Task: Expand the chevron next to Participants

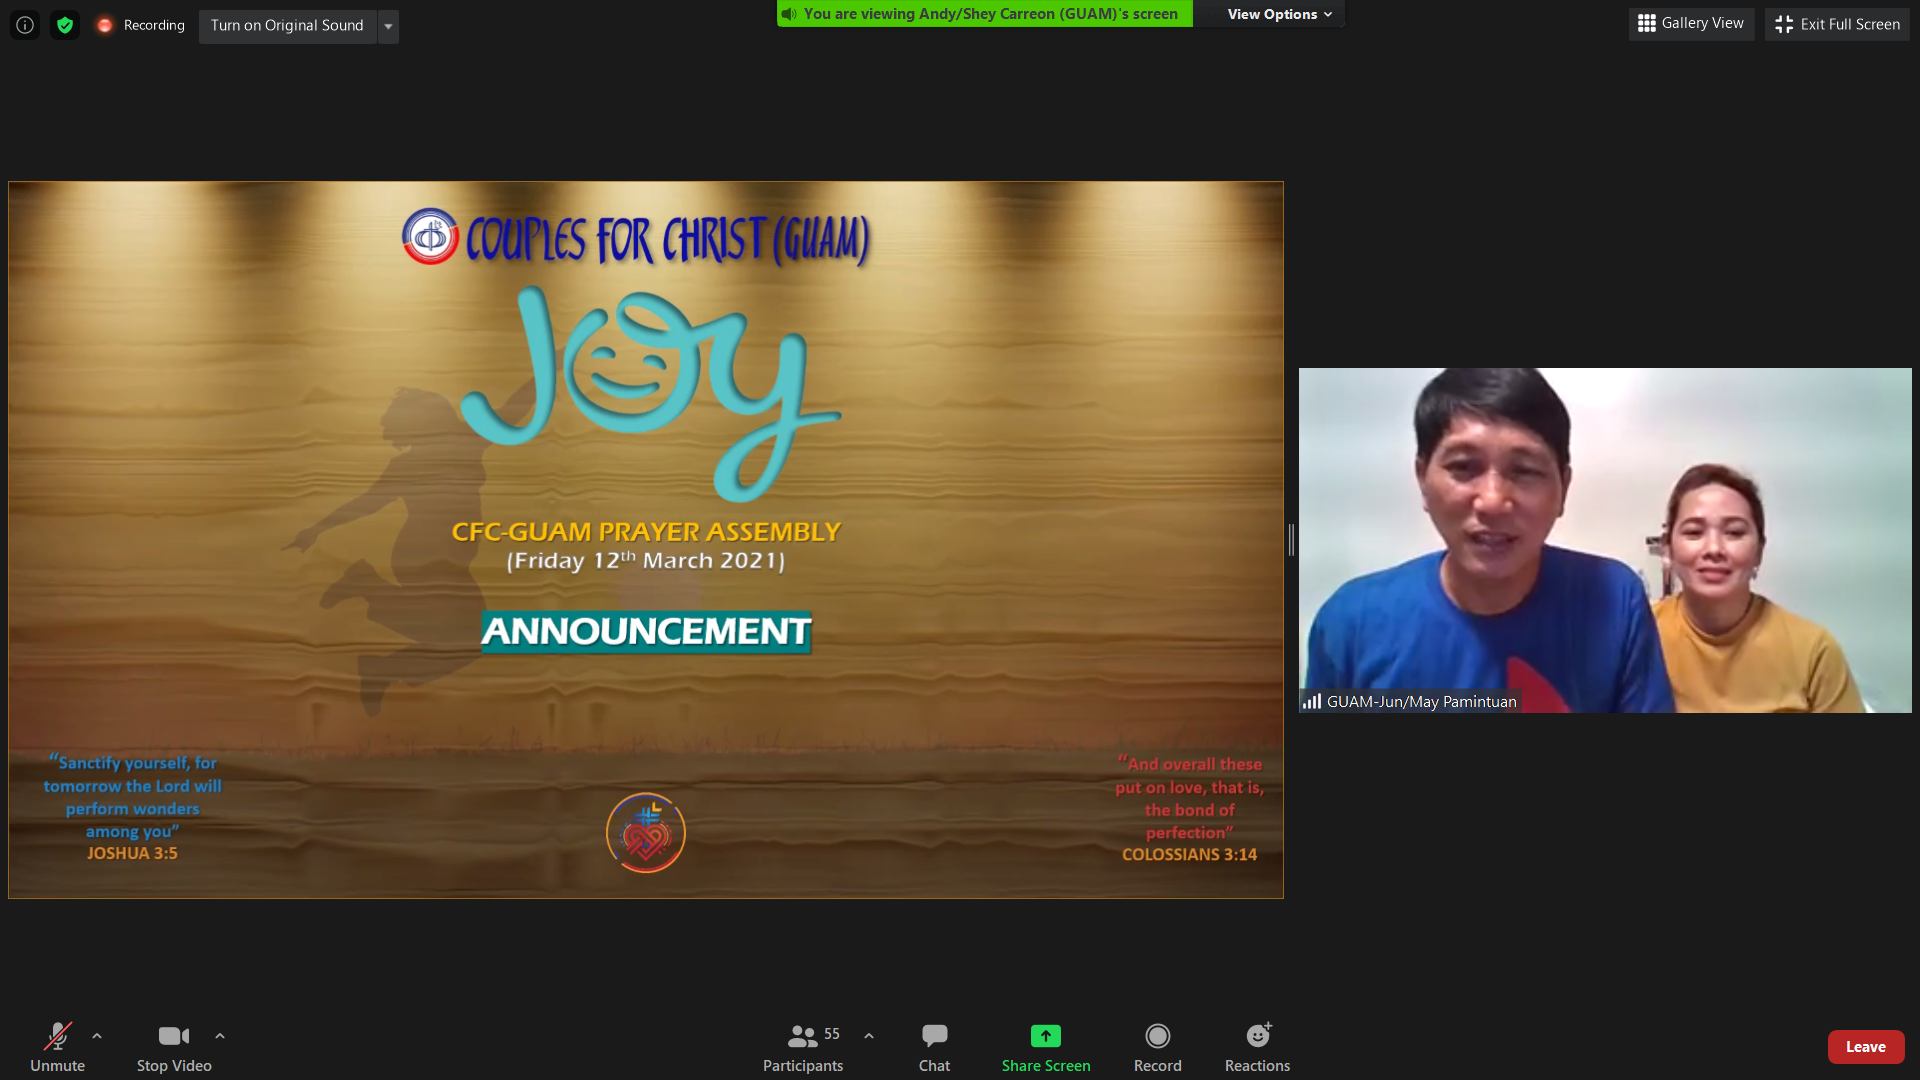Action: click(x=869, y=1036)
